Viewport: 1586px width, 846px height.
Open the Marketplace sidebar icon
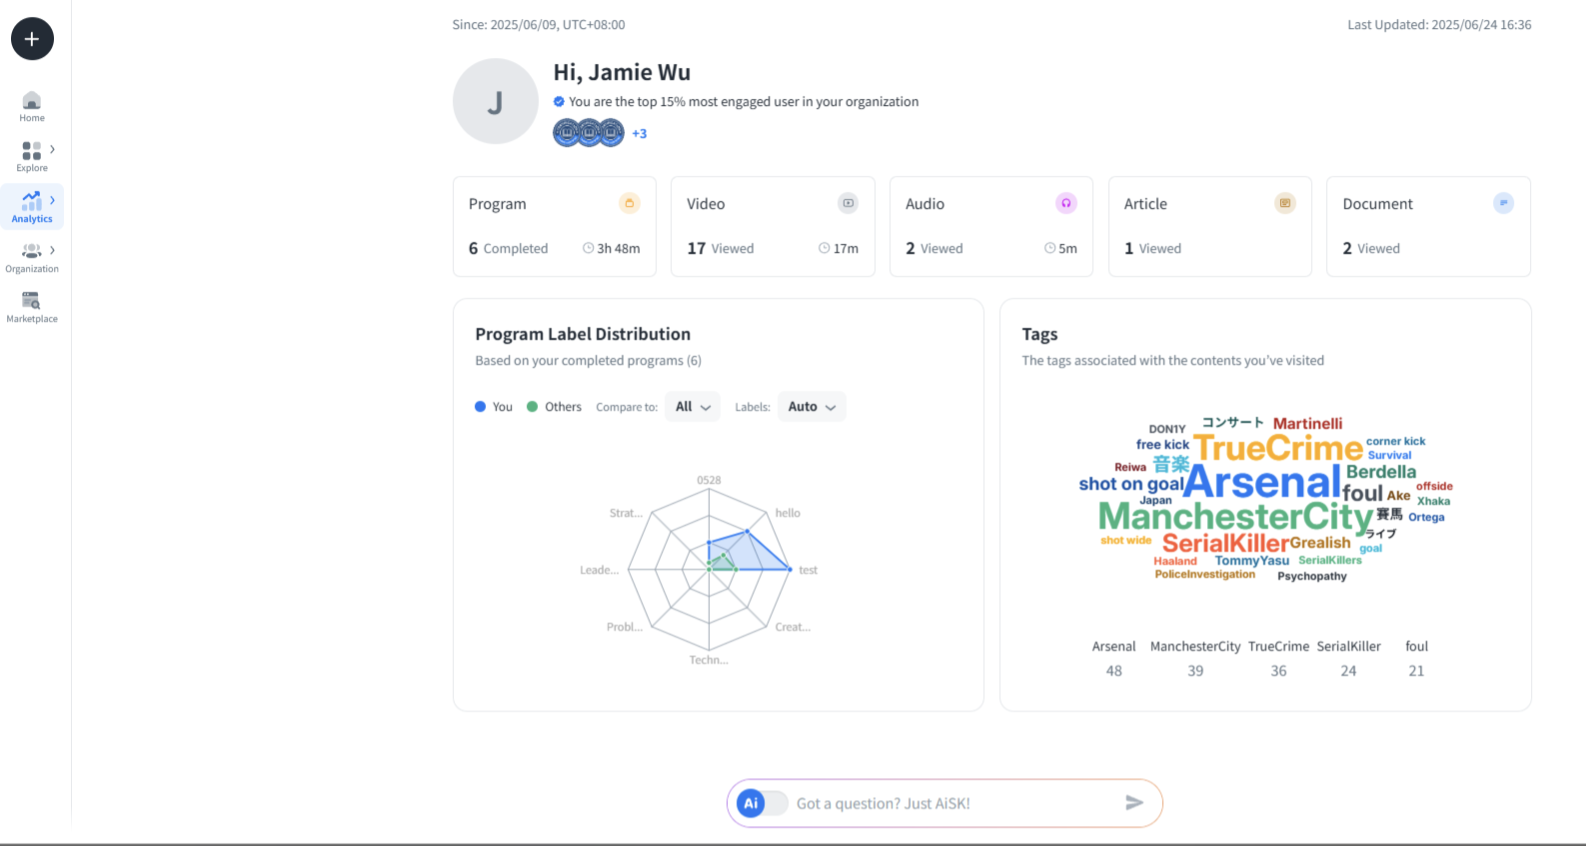[x=32, y=307]
